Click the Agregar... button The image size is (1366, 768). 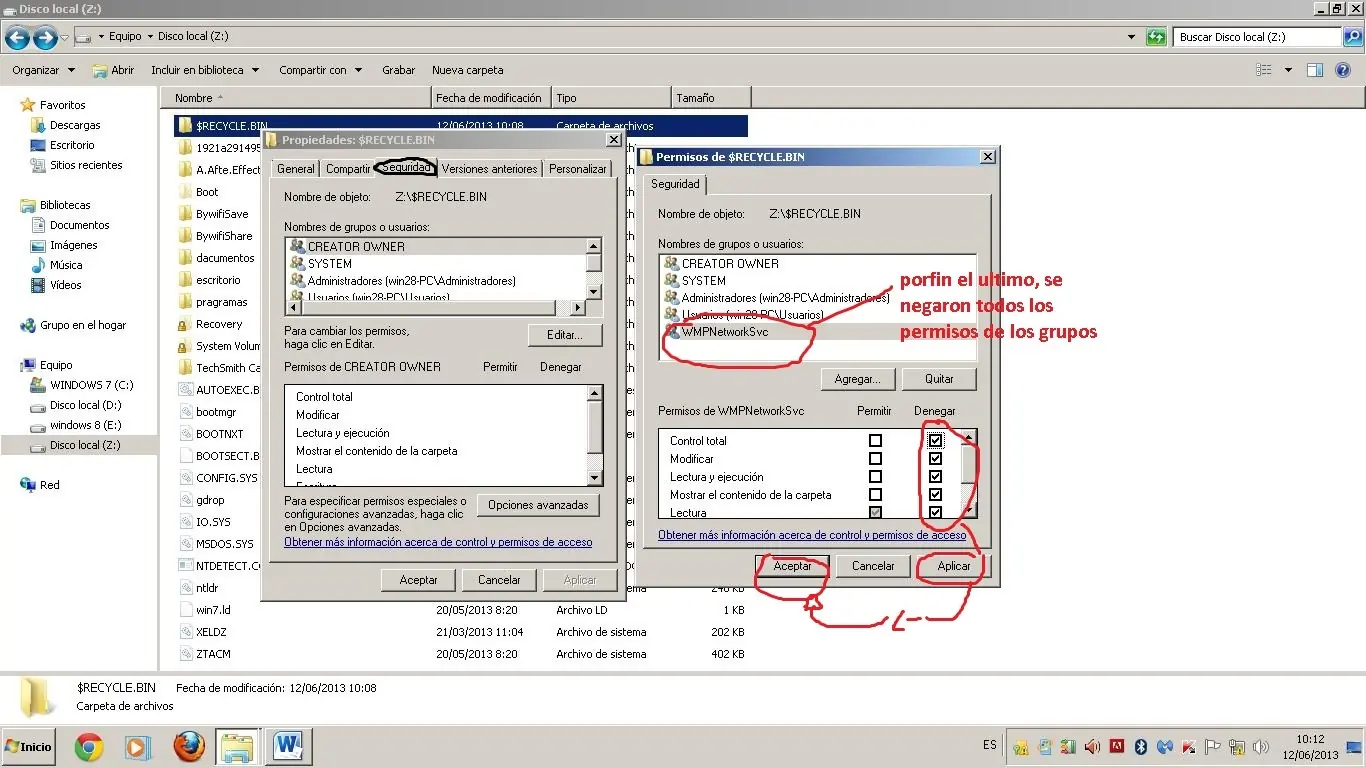coord(857,379)
